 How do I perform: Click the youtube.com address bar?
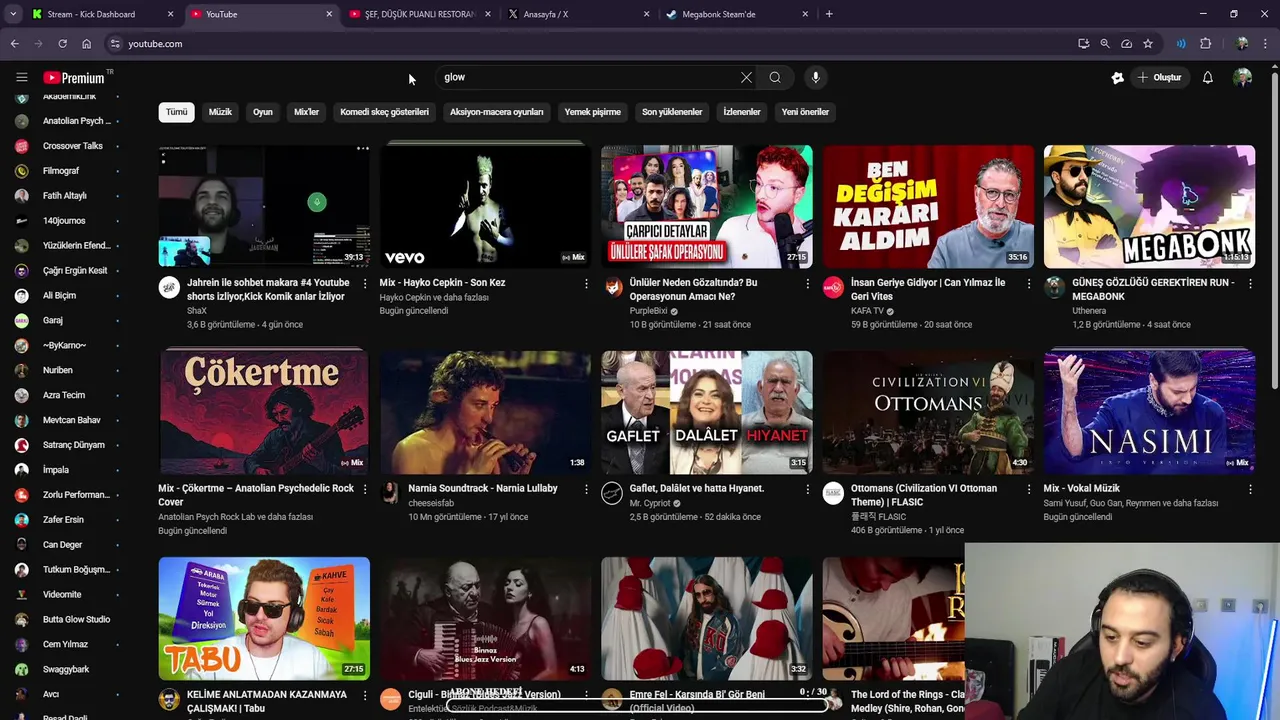[590, 44]
